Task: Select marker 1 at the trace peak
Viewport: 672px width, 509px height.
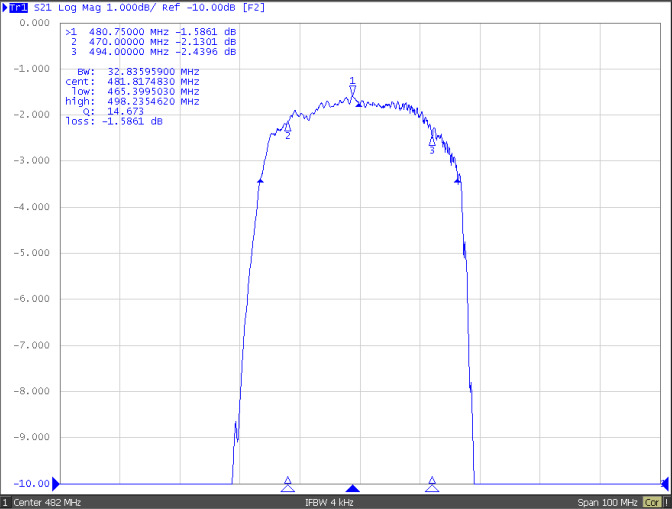Action: pos(352,91)
